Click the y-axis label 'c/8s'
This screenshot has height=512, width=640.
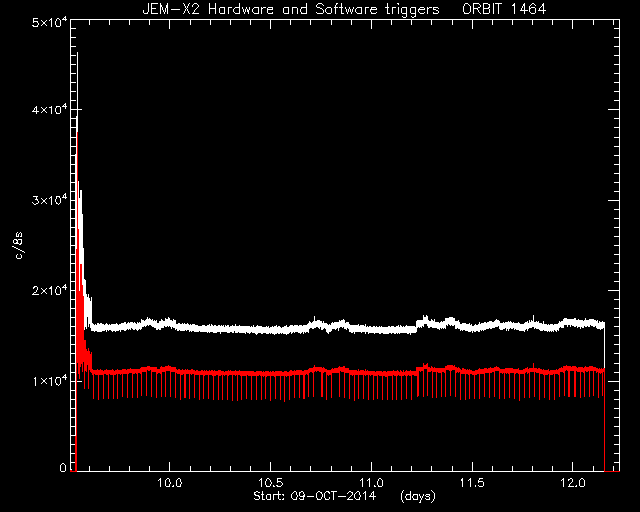19,246
